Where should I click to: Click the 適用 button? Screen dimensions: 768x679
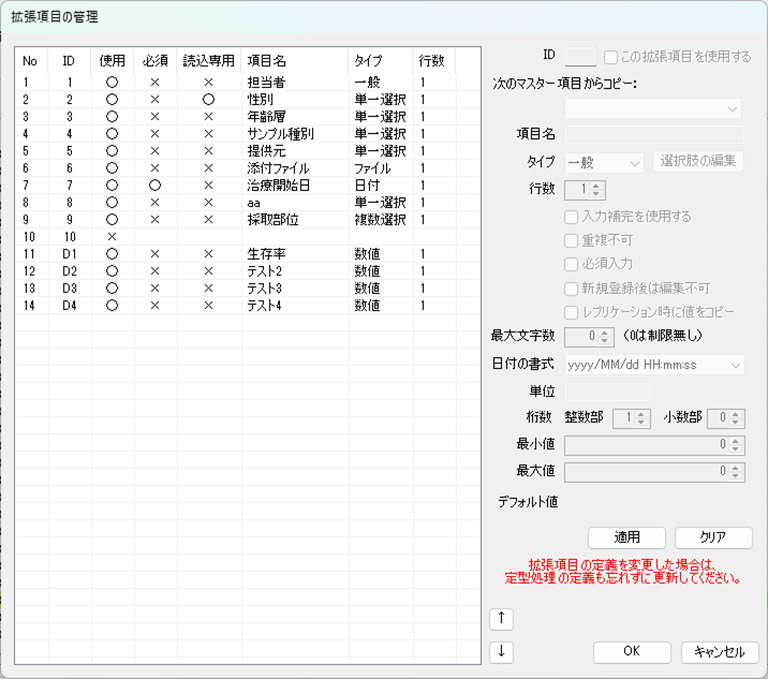coord(626,538)
